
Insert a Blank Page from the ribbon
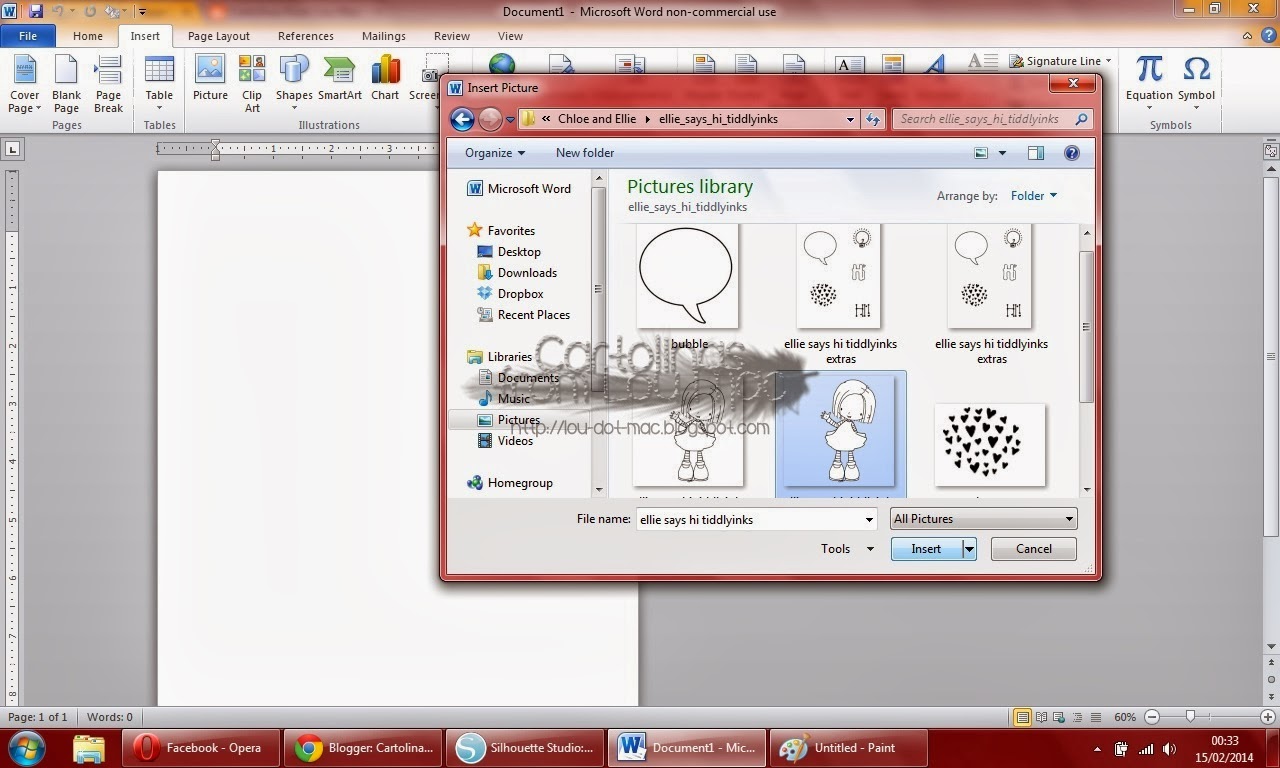66,84
